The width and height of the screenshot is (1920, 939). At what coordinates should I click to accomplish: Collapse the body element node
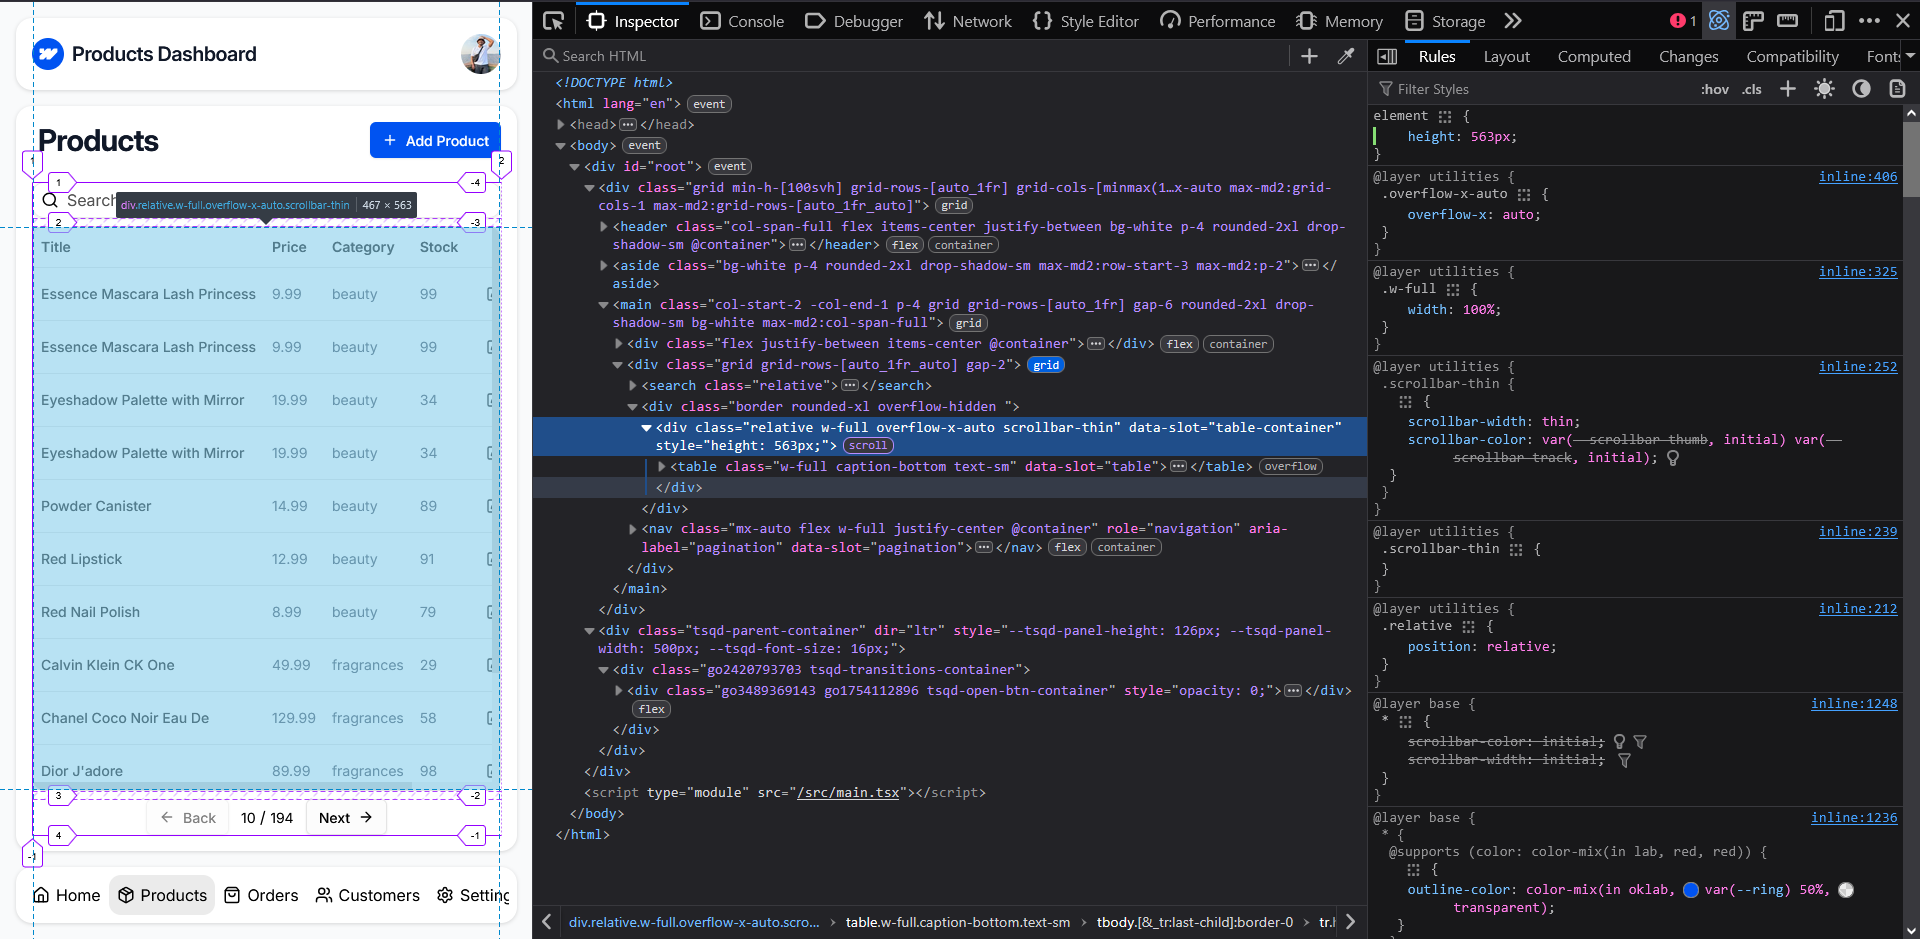(561, 146)
